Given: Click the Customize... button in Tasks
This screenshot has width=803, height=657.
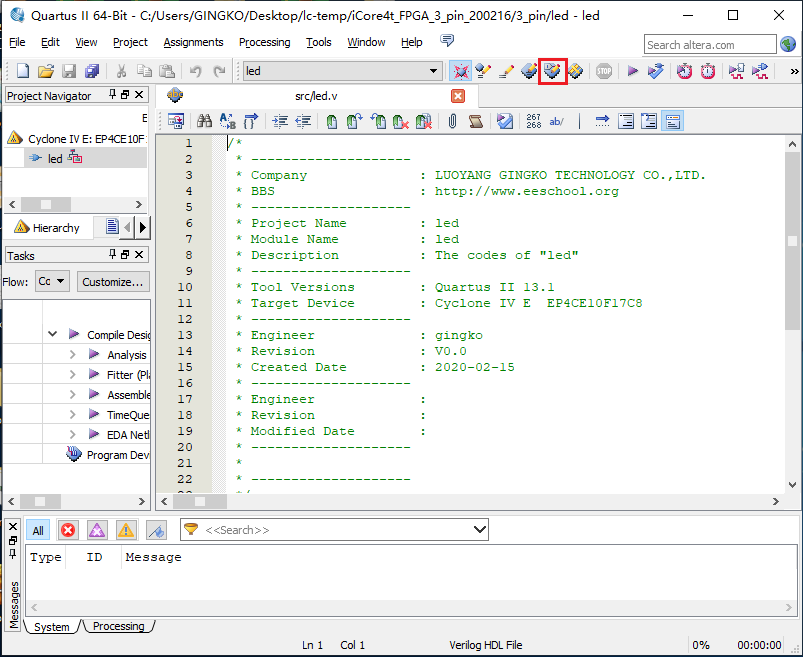Looking at the screenshot, I should click(114, 282).
